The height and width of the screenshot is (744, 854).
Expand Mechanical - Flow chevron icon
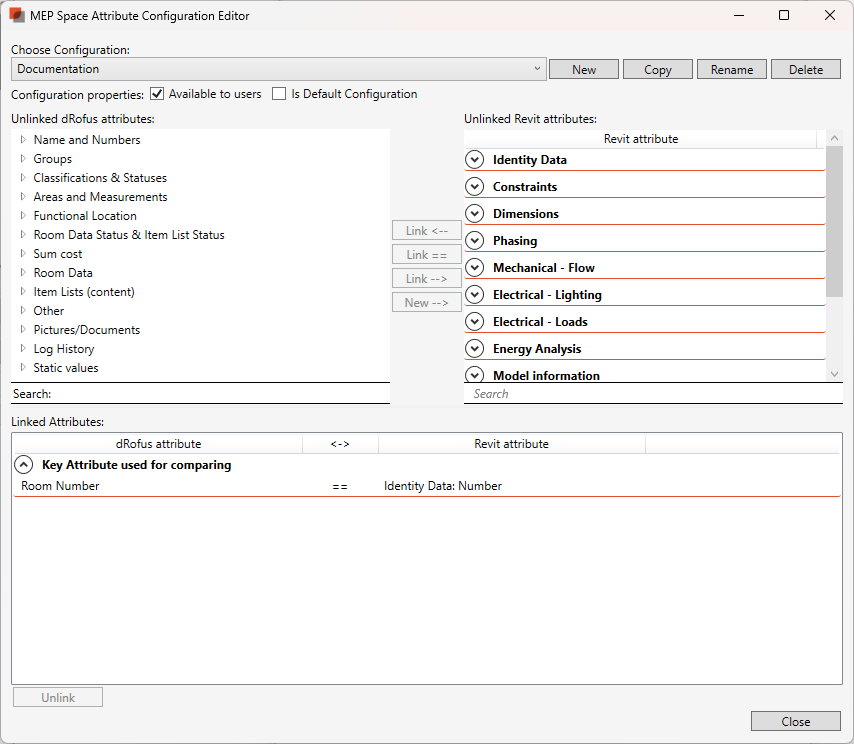pos(475,268)
